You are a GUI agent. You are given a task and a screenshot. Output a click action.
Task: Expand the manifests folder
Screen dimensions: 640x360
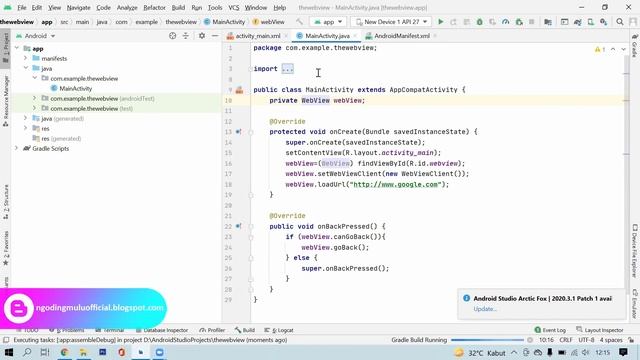[x=26, y=58]
